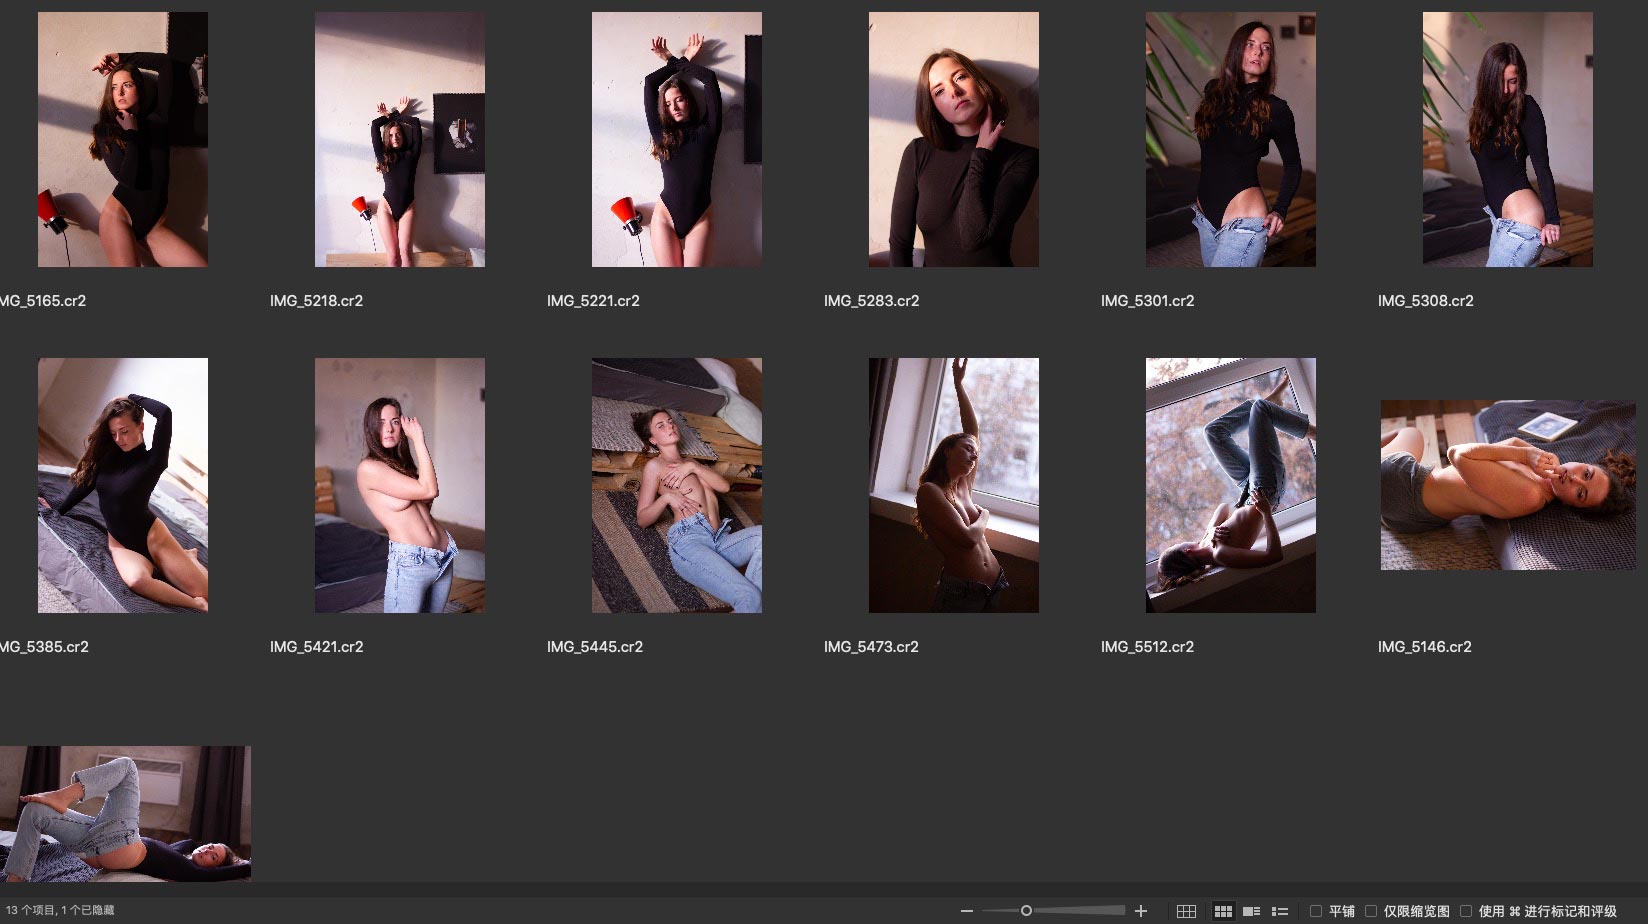
Task: Switch to details view icon
Action: [1251, 911]
